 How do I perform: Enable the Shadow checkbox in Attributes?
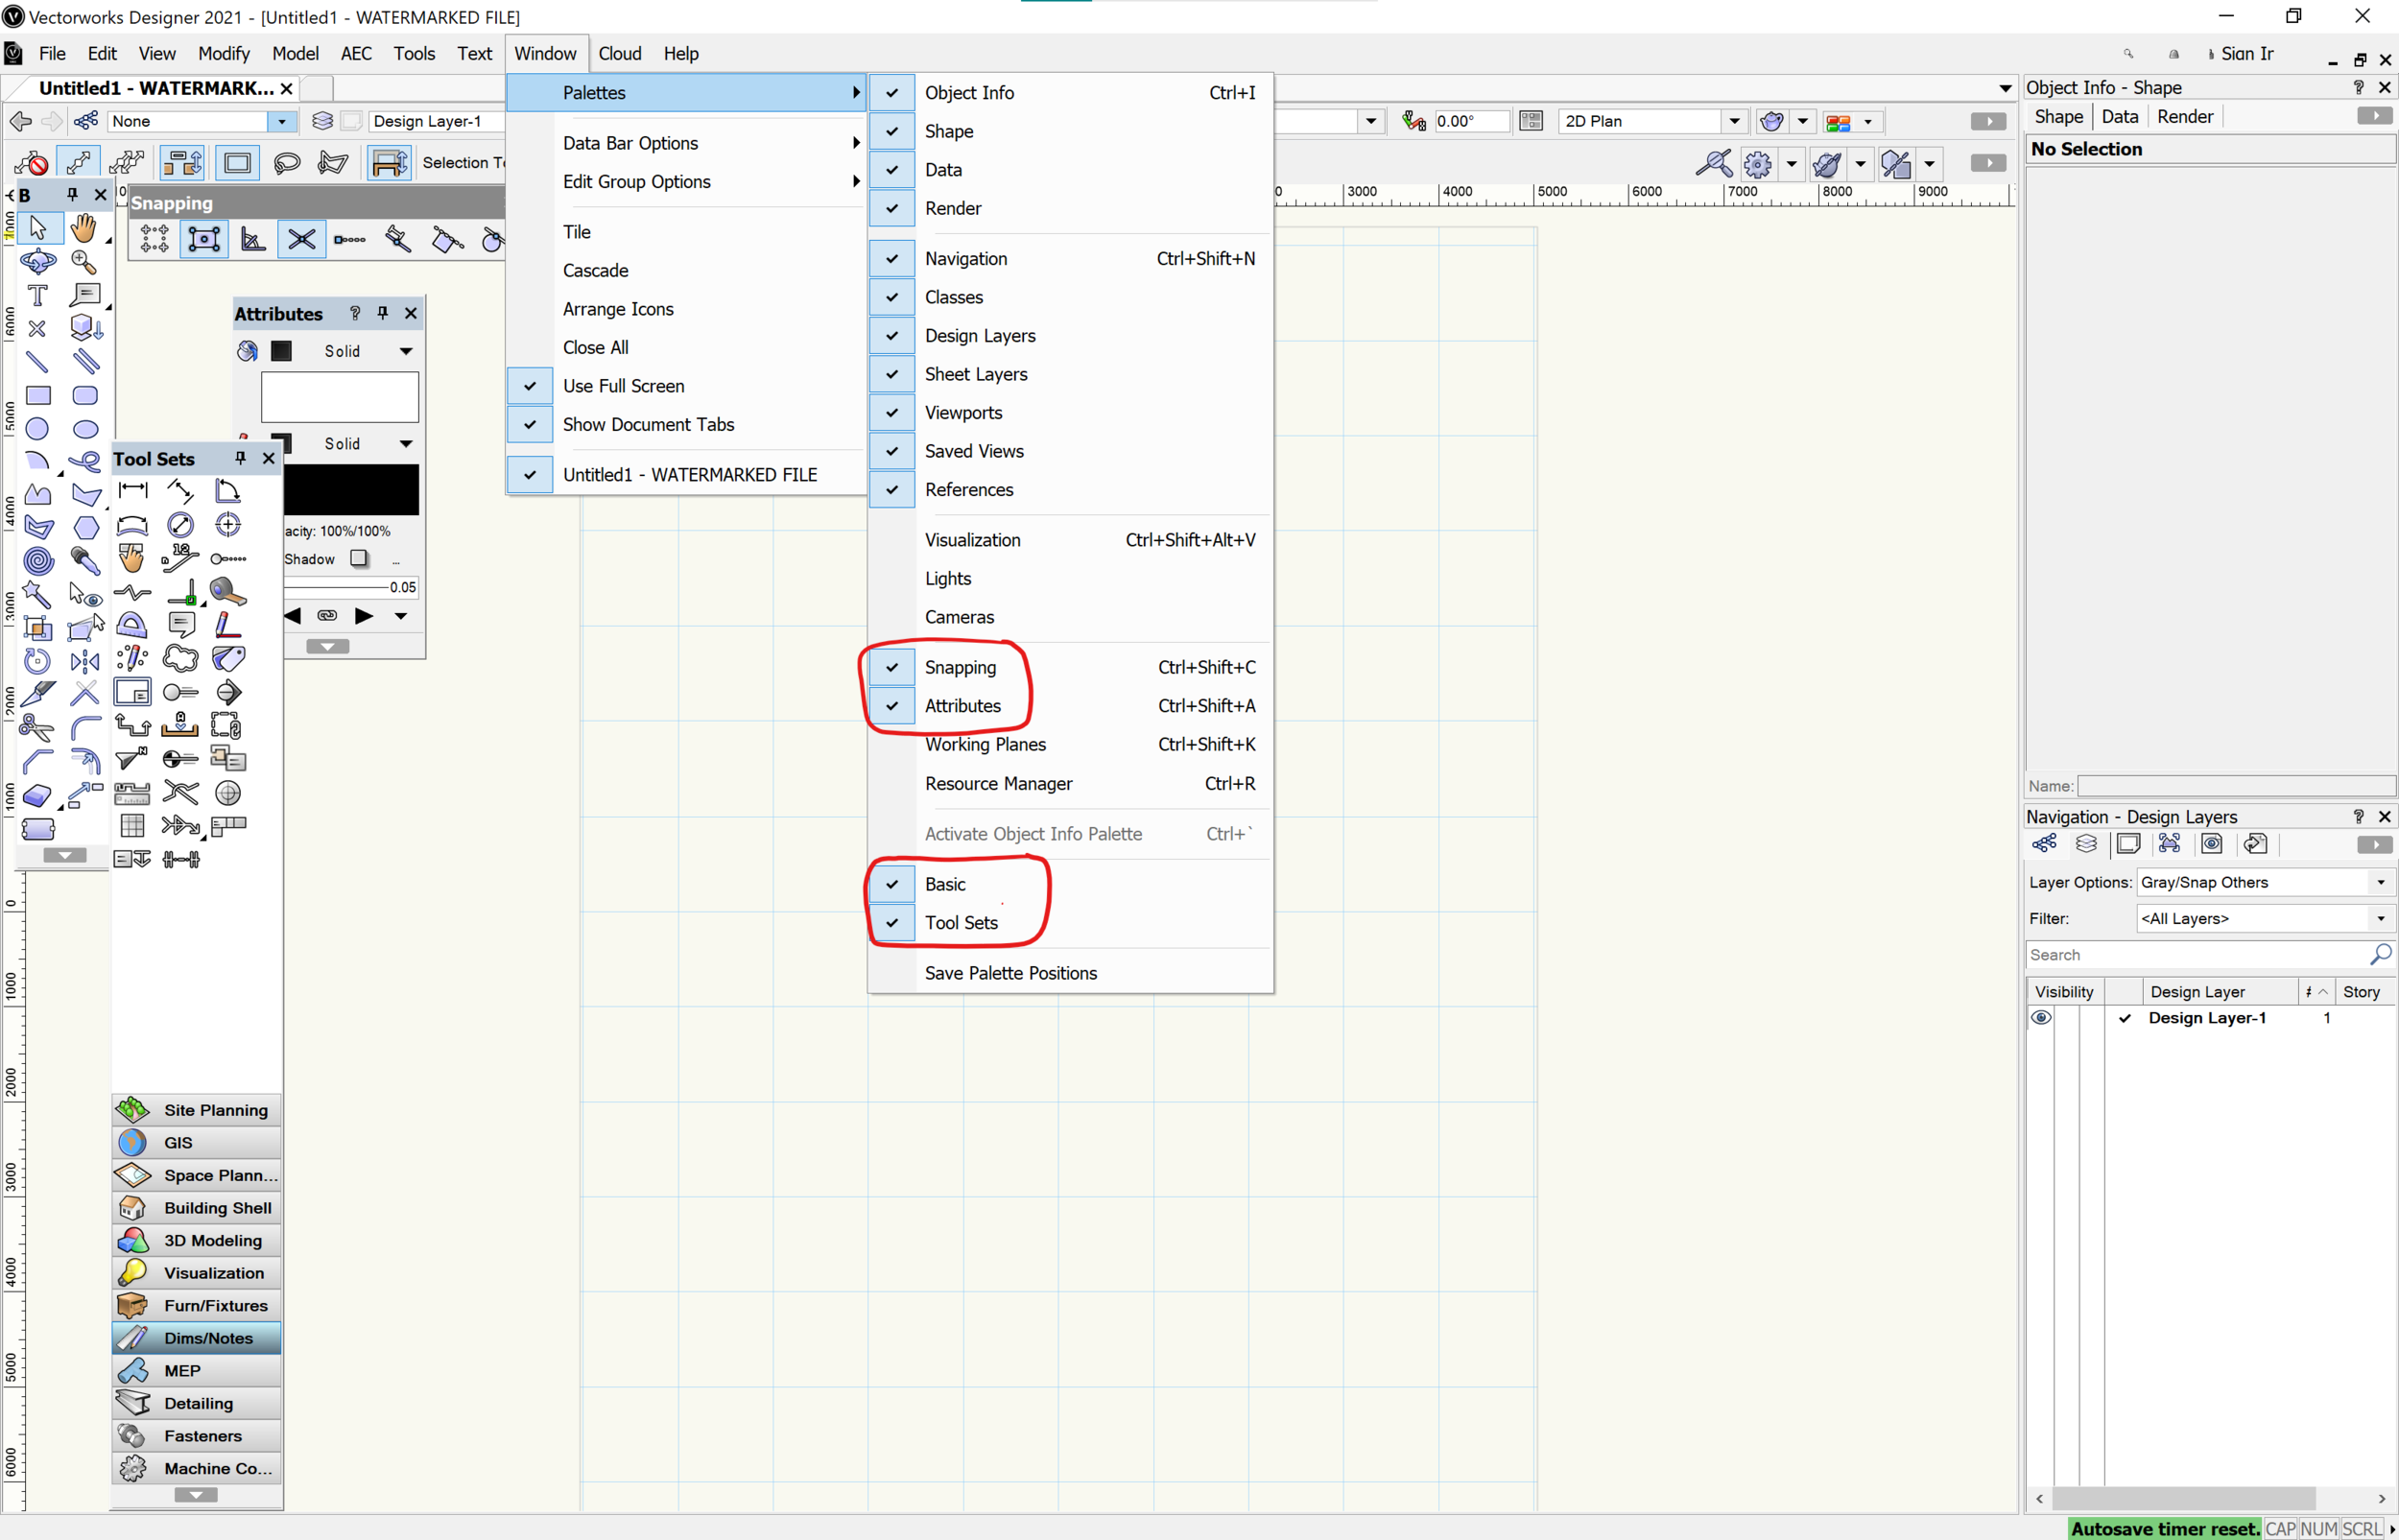click(359, 559)
